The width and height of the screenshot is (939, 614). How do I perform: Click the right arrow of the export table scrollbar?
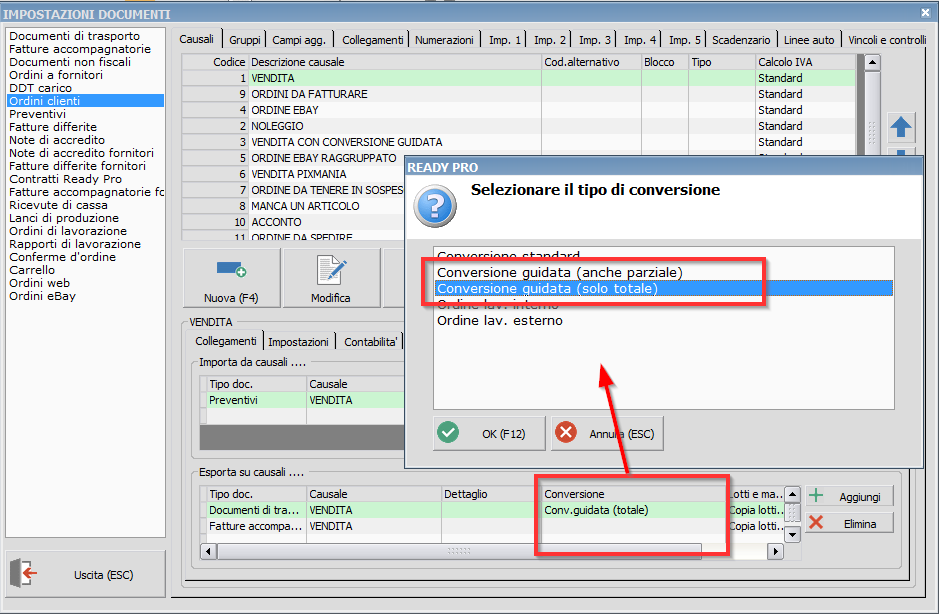[x=776, y=551]
